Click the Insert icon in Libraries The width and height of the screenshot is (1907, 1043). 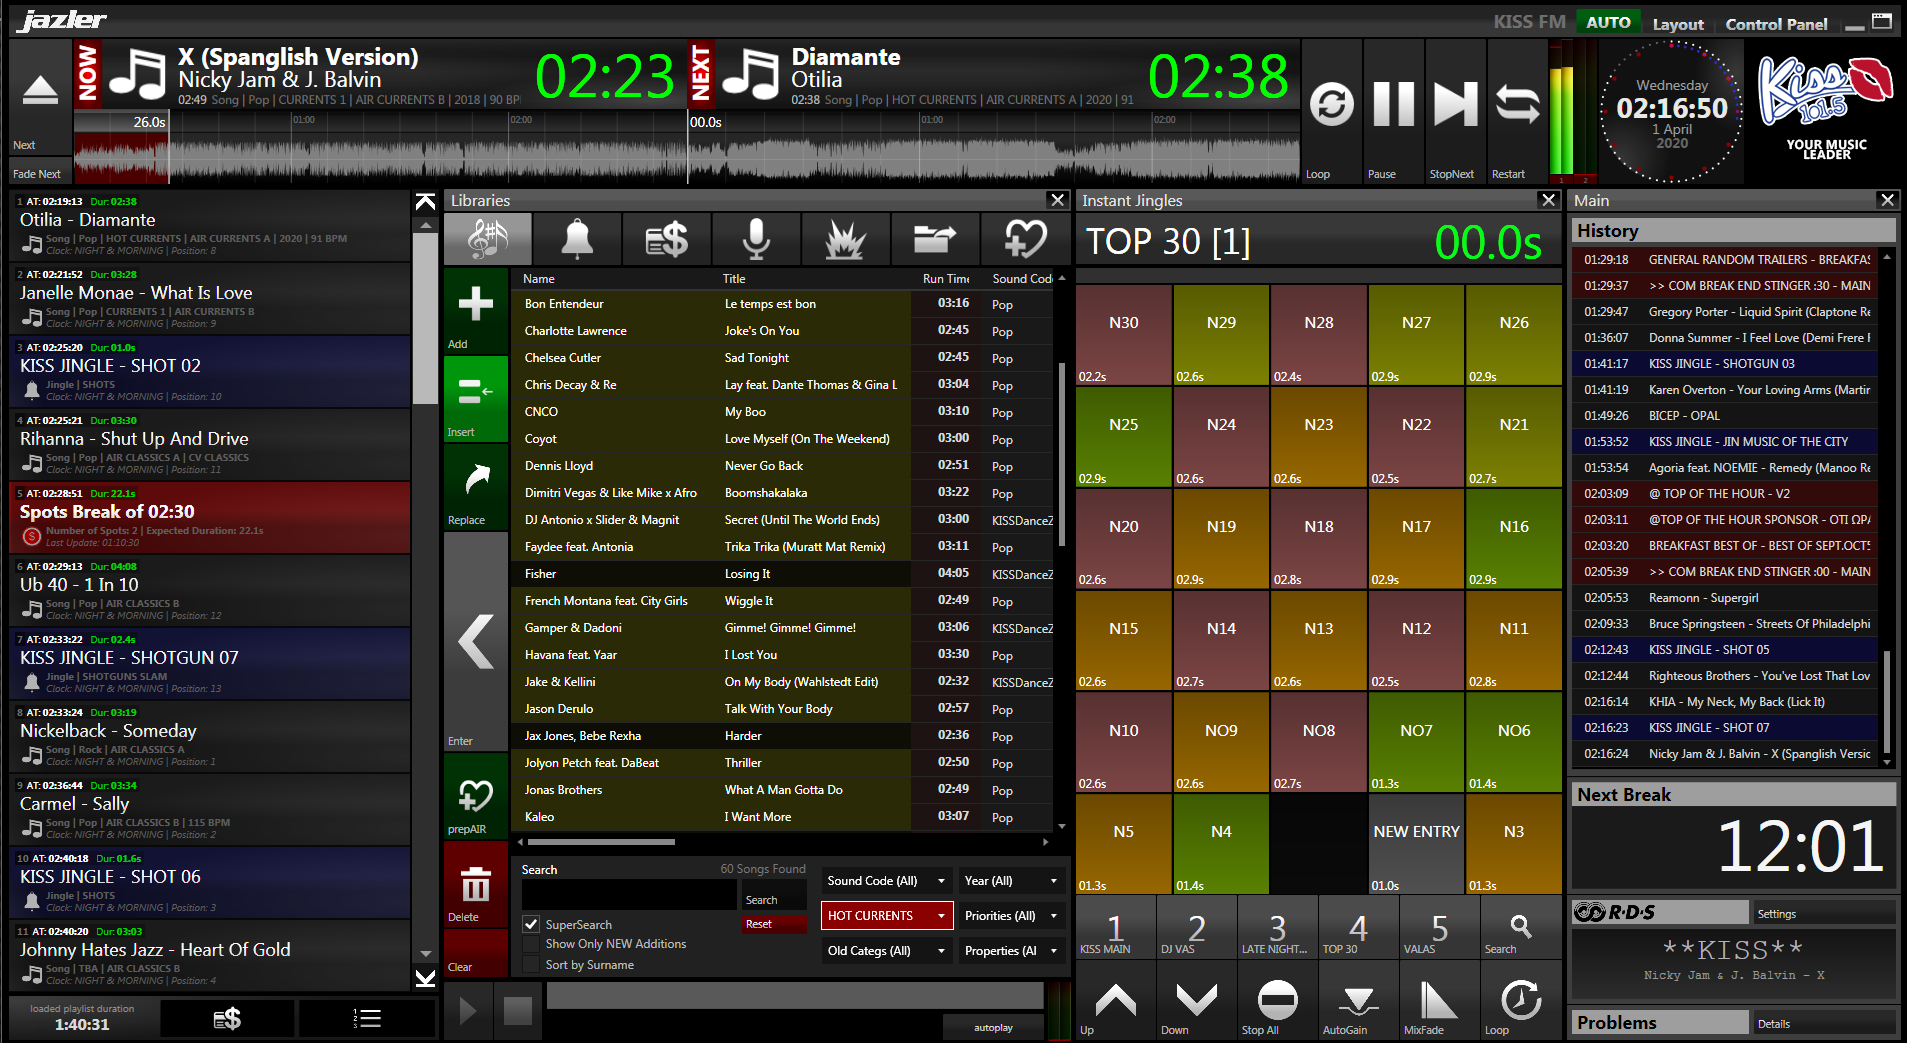(x=476, y=392)
